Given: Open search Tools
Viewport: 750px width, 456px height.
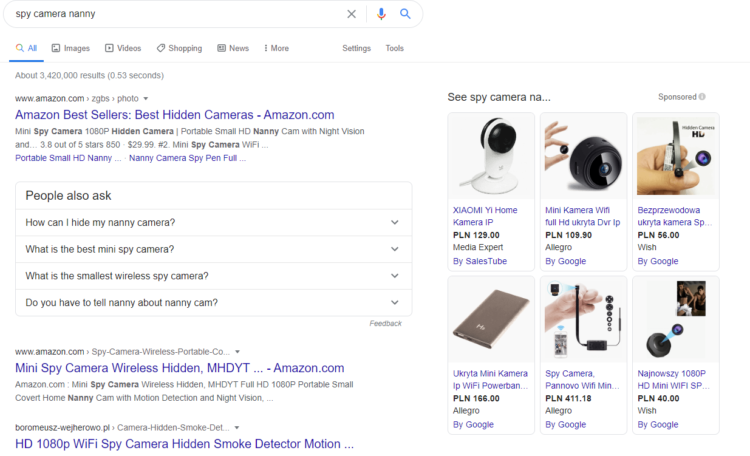Looking at the screenshot, I should pyautogui.click(x=395, y=48).
